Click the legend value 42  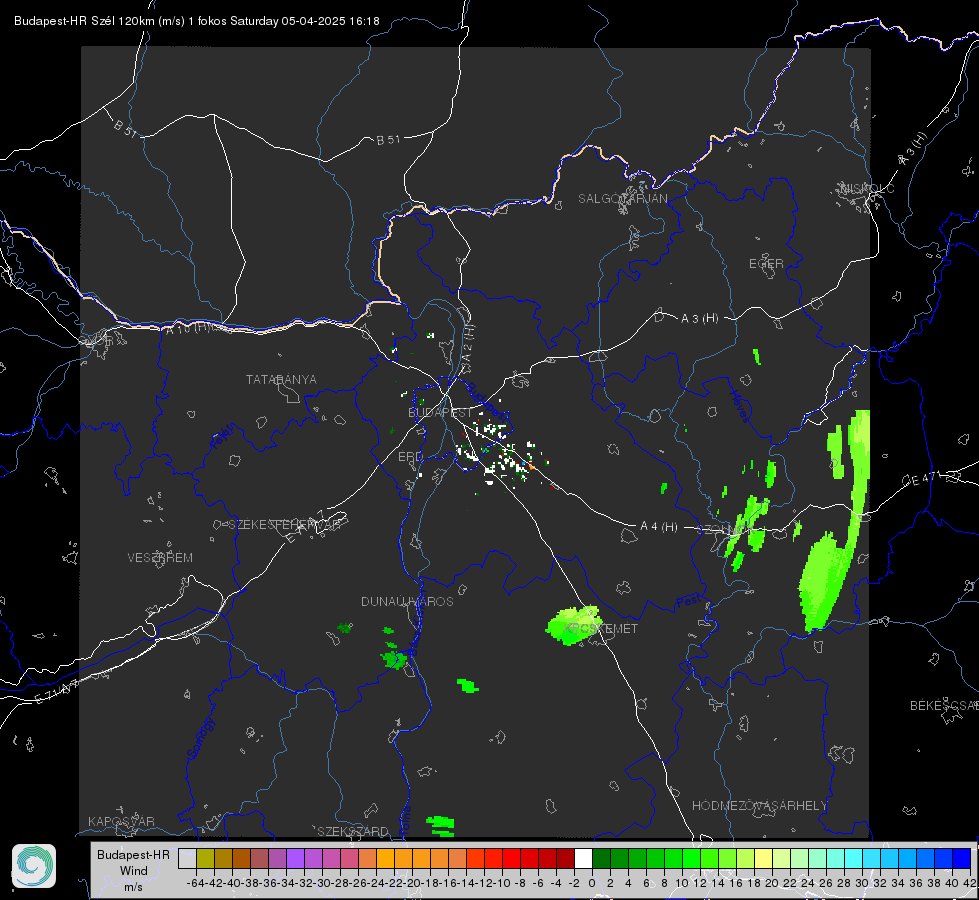[x=969, y=883]
